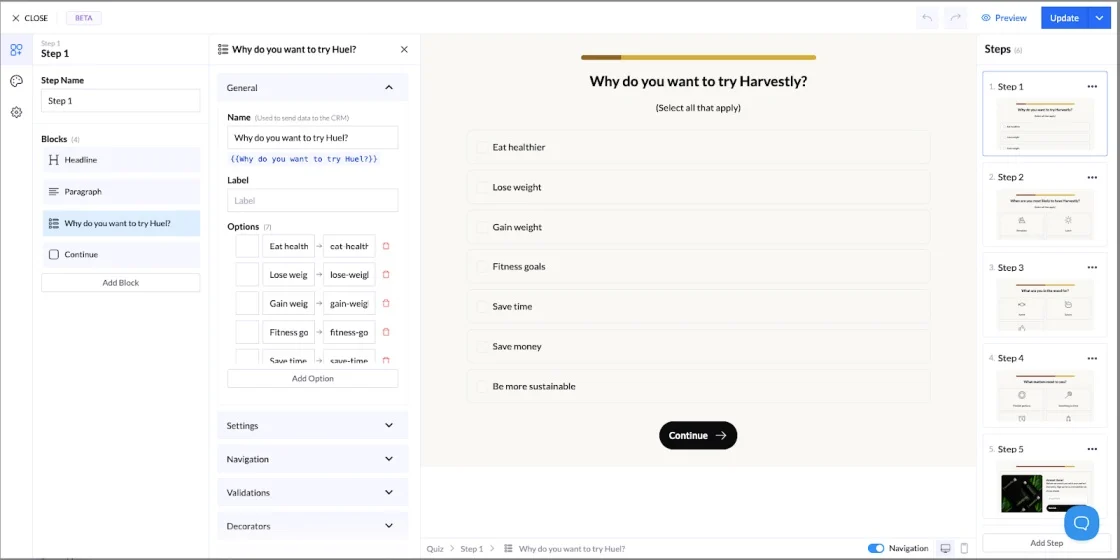Select the Step 1 thumbnail

pos(1045,124)
